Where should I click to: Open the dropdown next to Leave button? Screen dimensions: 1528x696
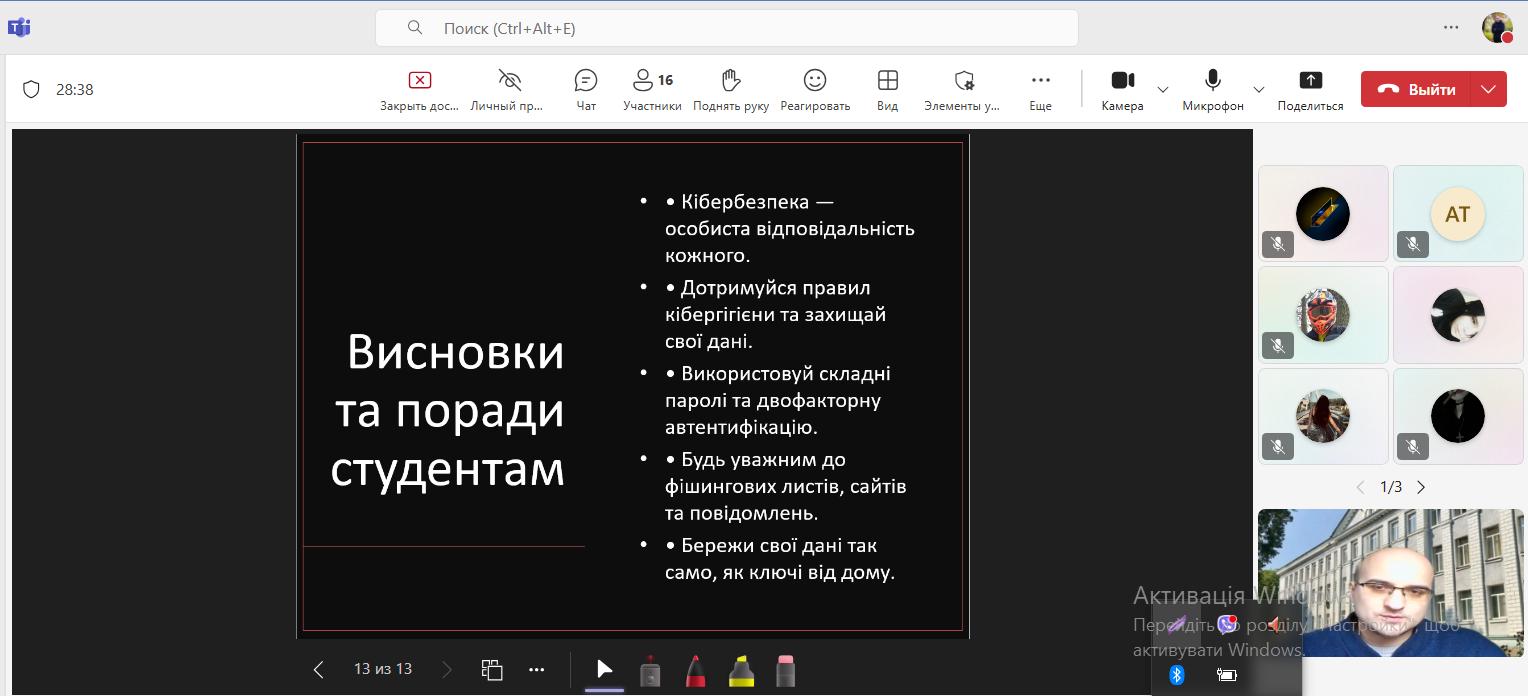1489,89
